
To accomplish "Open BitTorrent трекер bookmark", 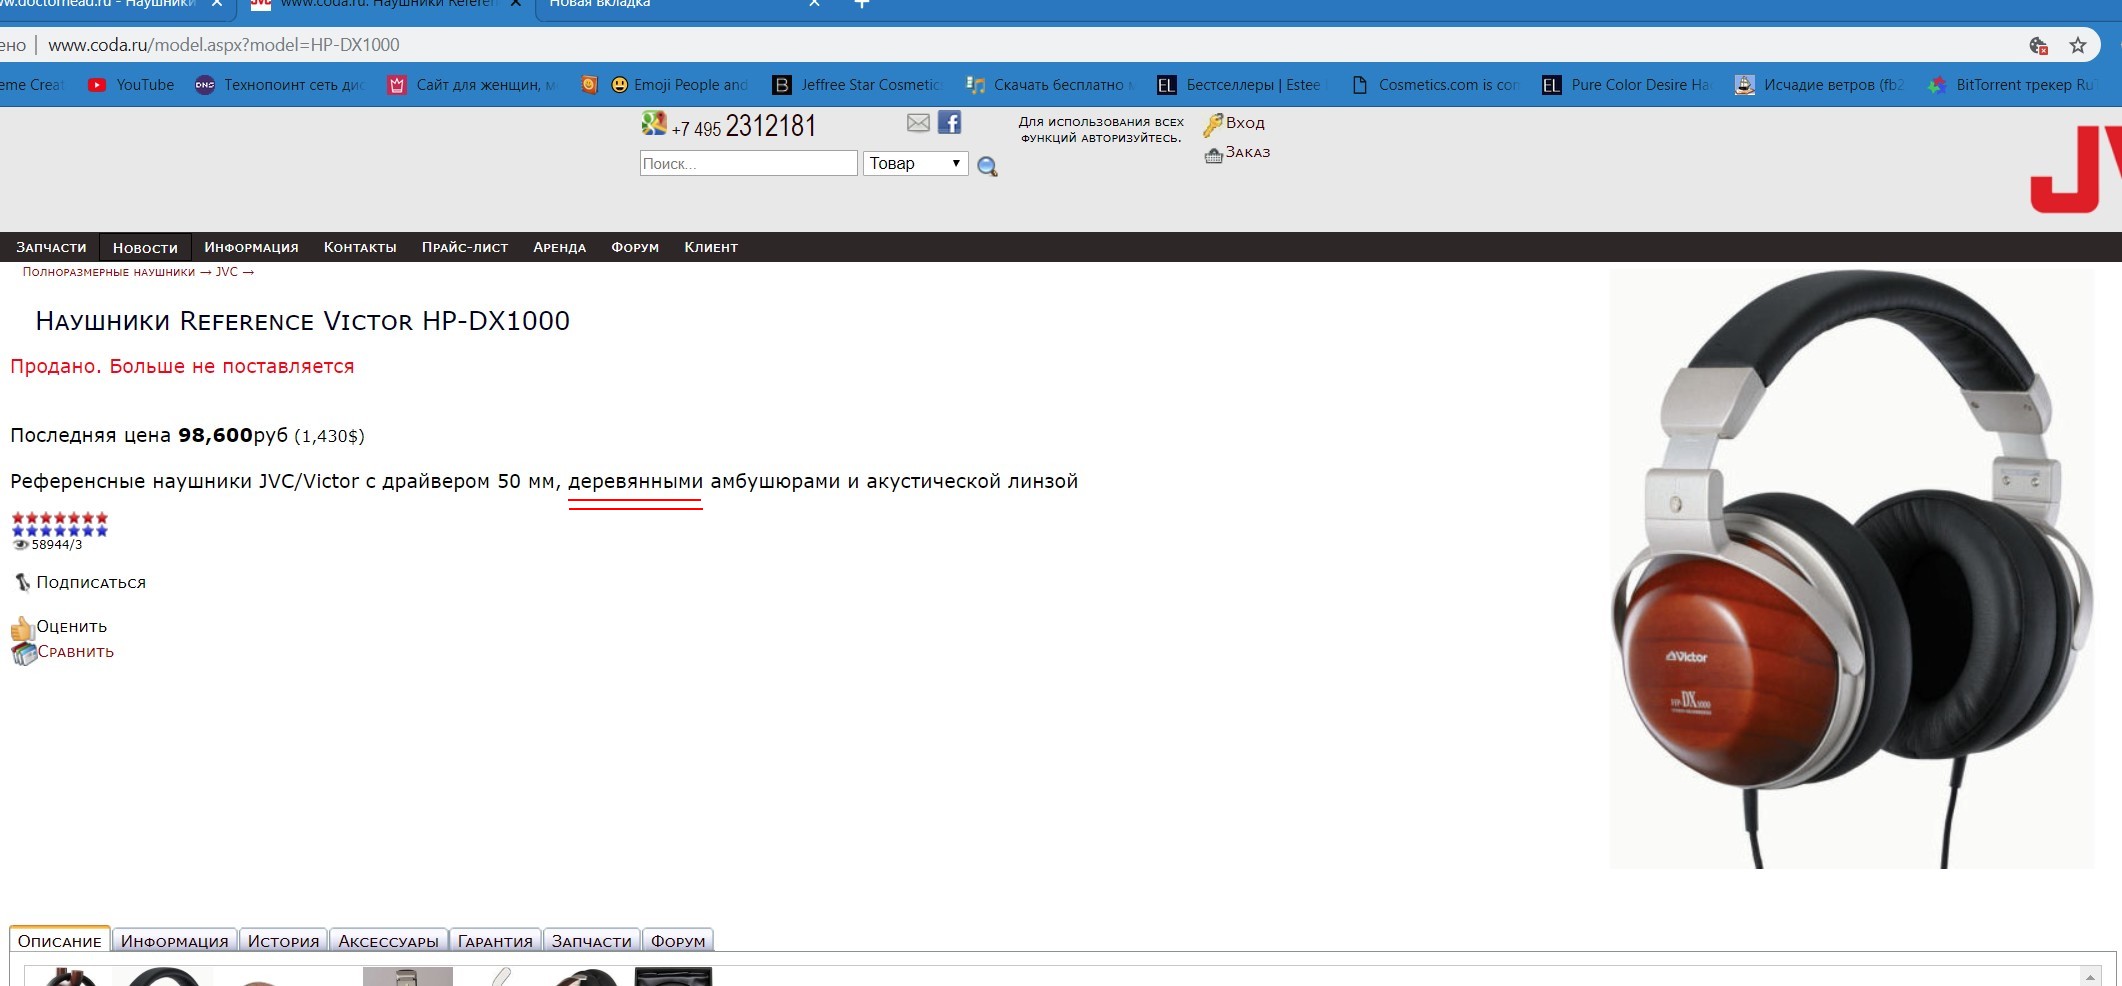I will click(2012, 85).
